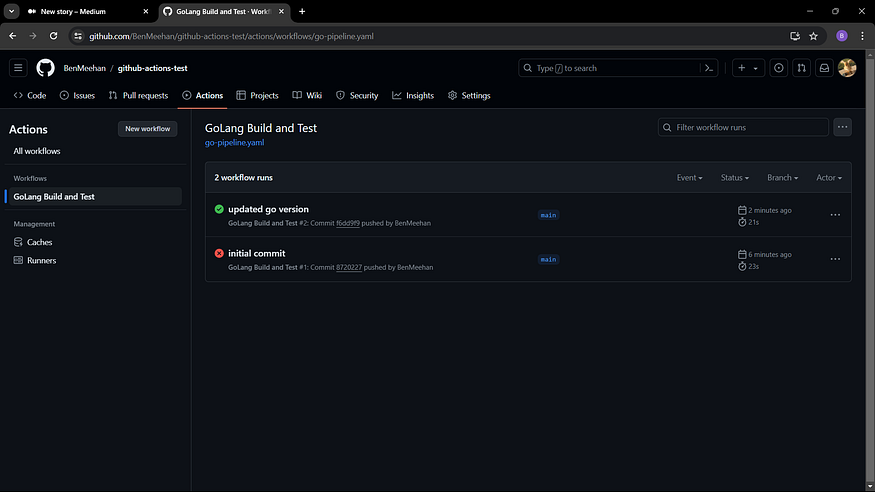Open the command palette icon

point(709,68)
